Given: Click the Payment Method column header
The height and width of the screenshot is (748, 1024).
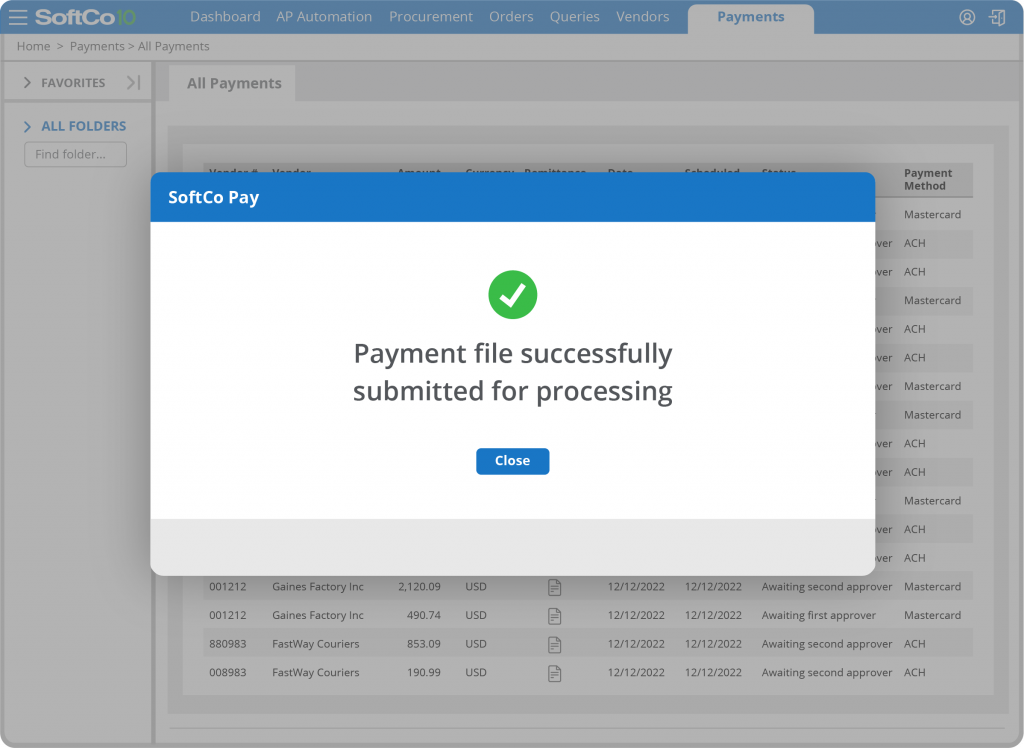Looking at the screenshot, I should point(927,179).
